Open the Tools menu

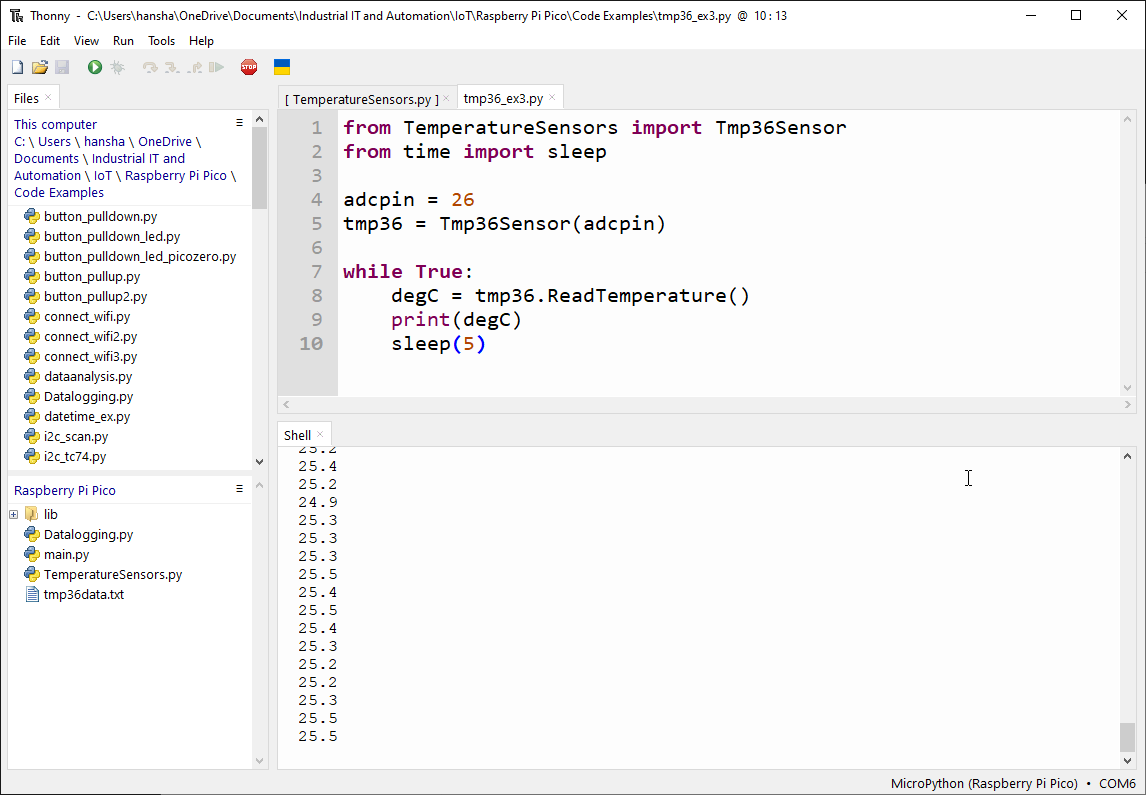tap(162, 41)
